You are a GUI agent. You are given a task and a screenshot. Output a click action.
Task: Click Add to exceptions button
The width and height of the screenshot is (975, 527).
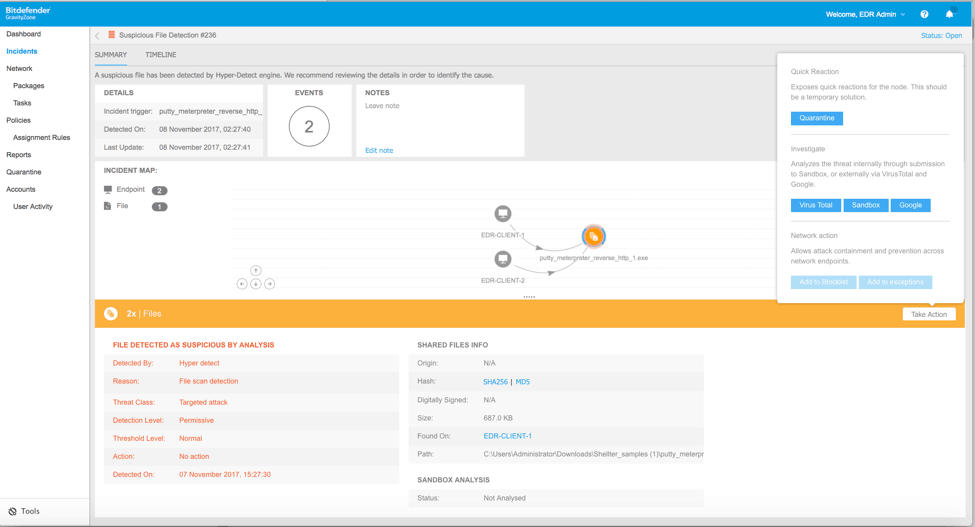coord(895,282)
